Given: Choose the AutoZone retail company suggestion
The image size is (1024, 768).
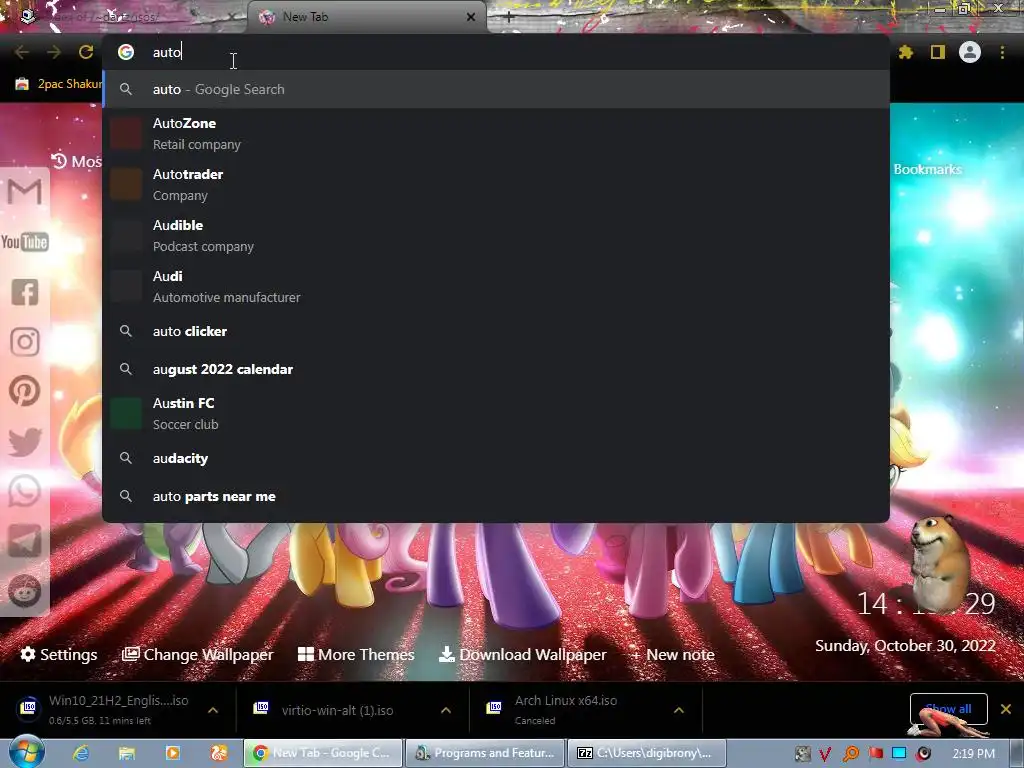Looking at the screenshot, I should [496, 133].
